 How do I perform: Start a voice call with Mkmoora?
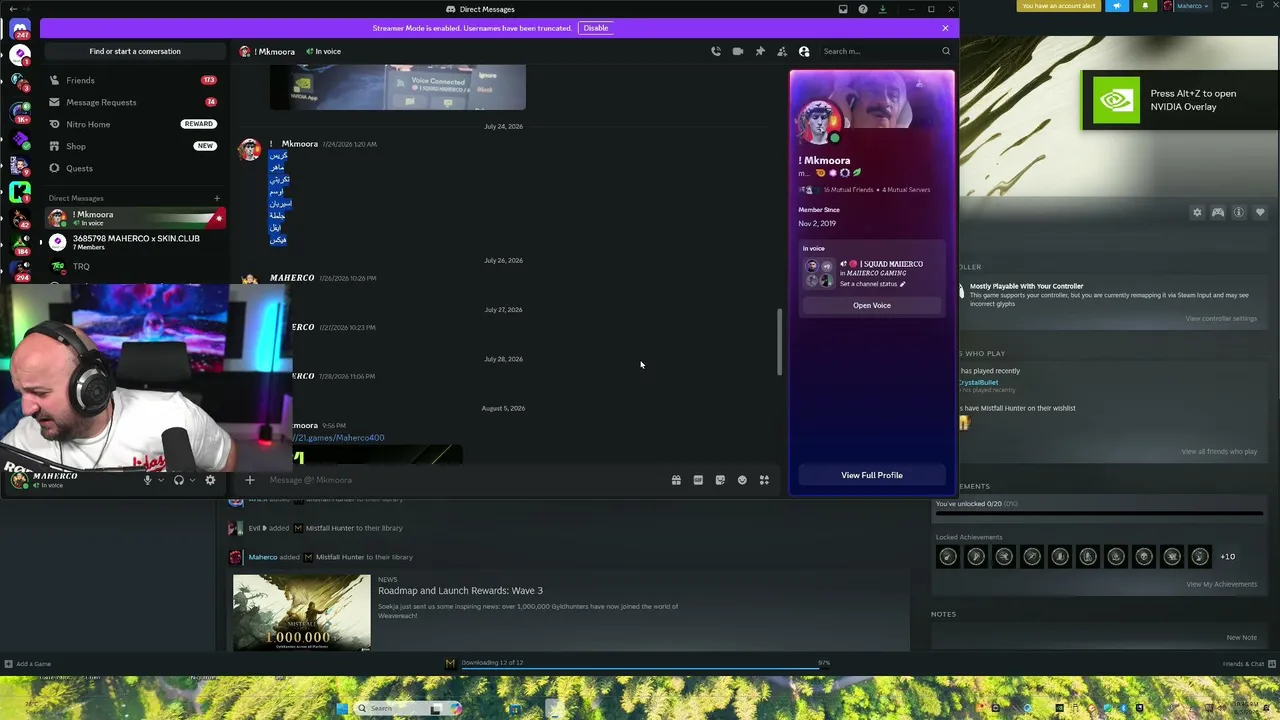click(716, 51)
